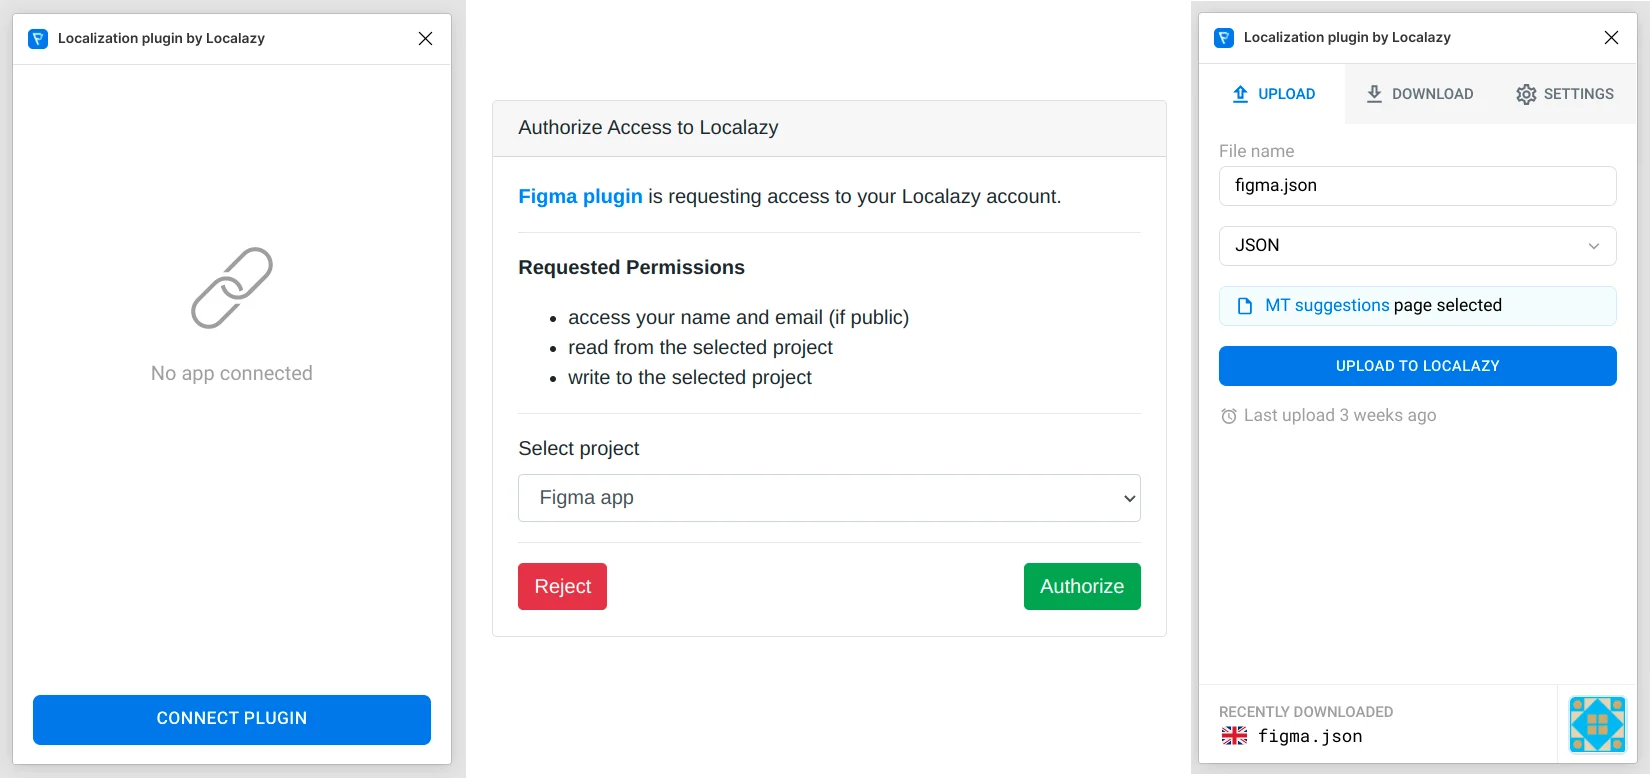Screen dimensions: 1650x778
Task: Open the Figma app project dropdown
Action: click(x=829, y=498)
